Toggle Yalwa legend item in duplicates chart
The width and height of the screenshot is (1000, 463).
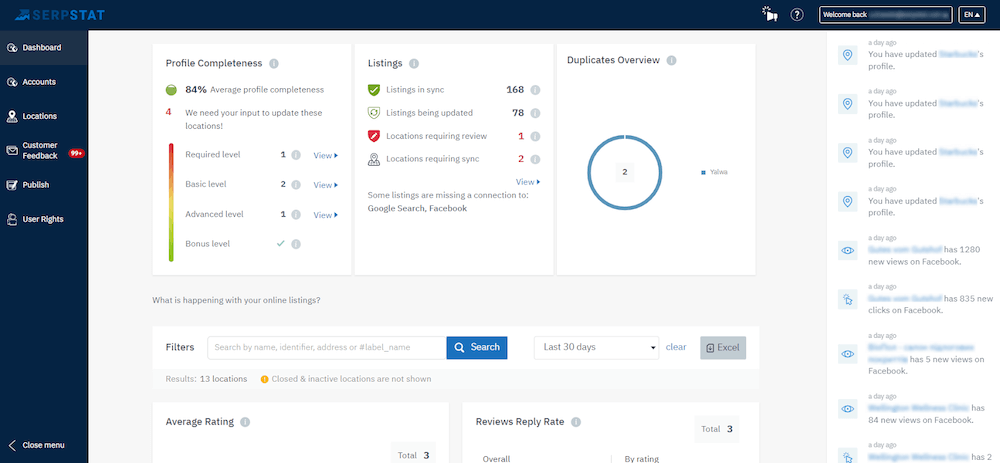[x=714, y=172]
